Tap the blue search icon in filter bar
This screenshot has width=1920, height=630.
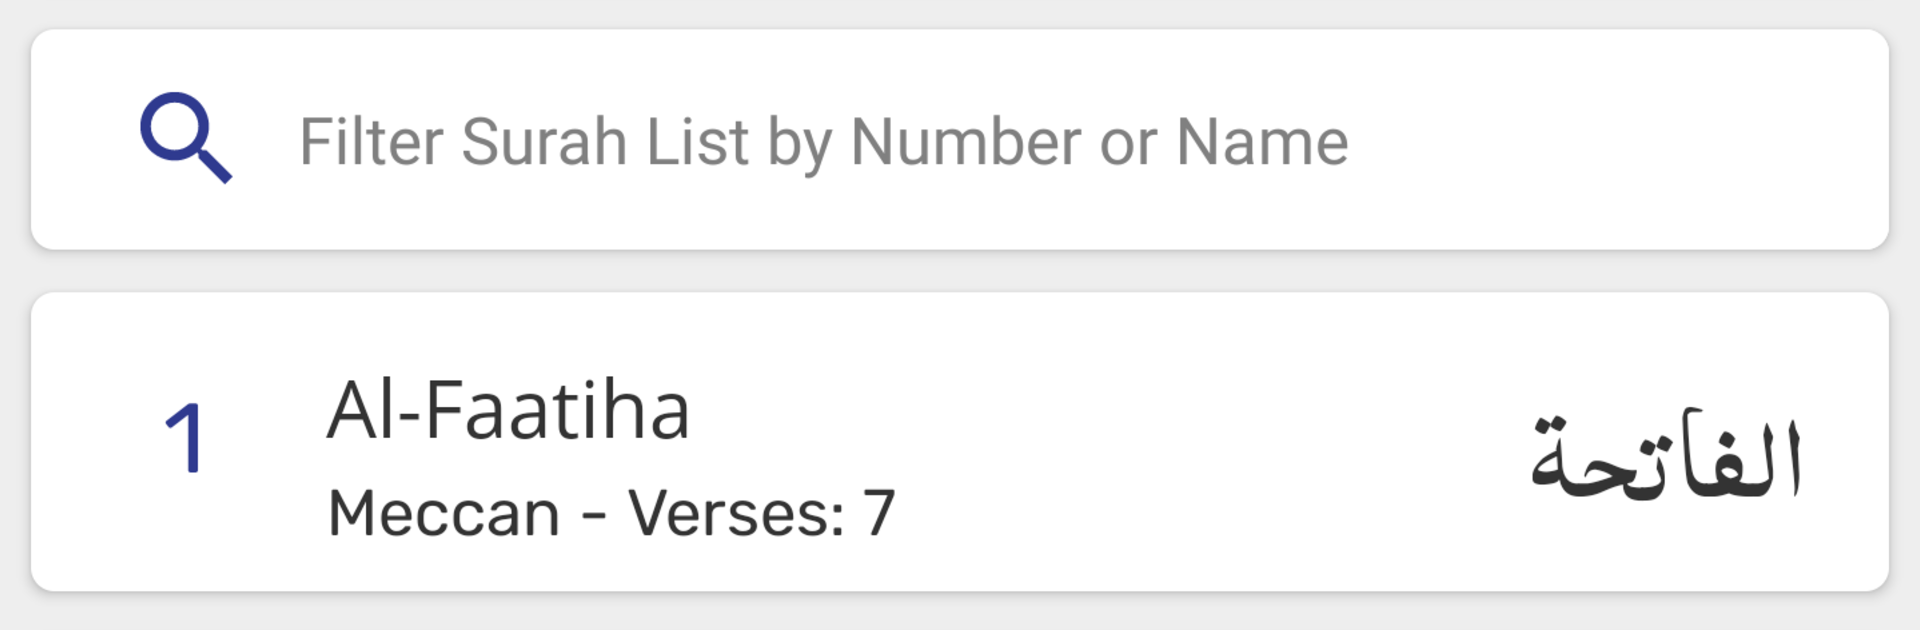click(x=185, y=138)
